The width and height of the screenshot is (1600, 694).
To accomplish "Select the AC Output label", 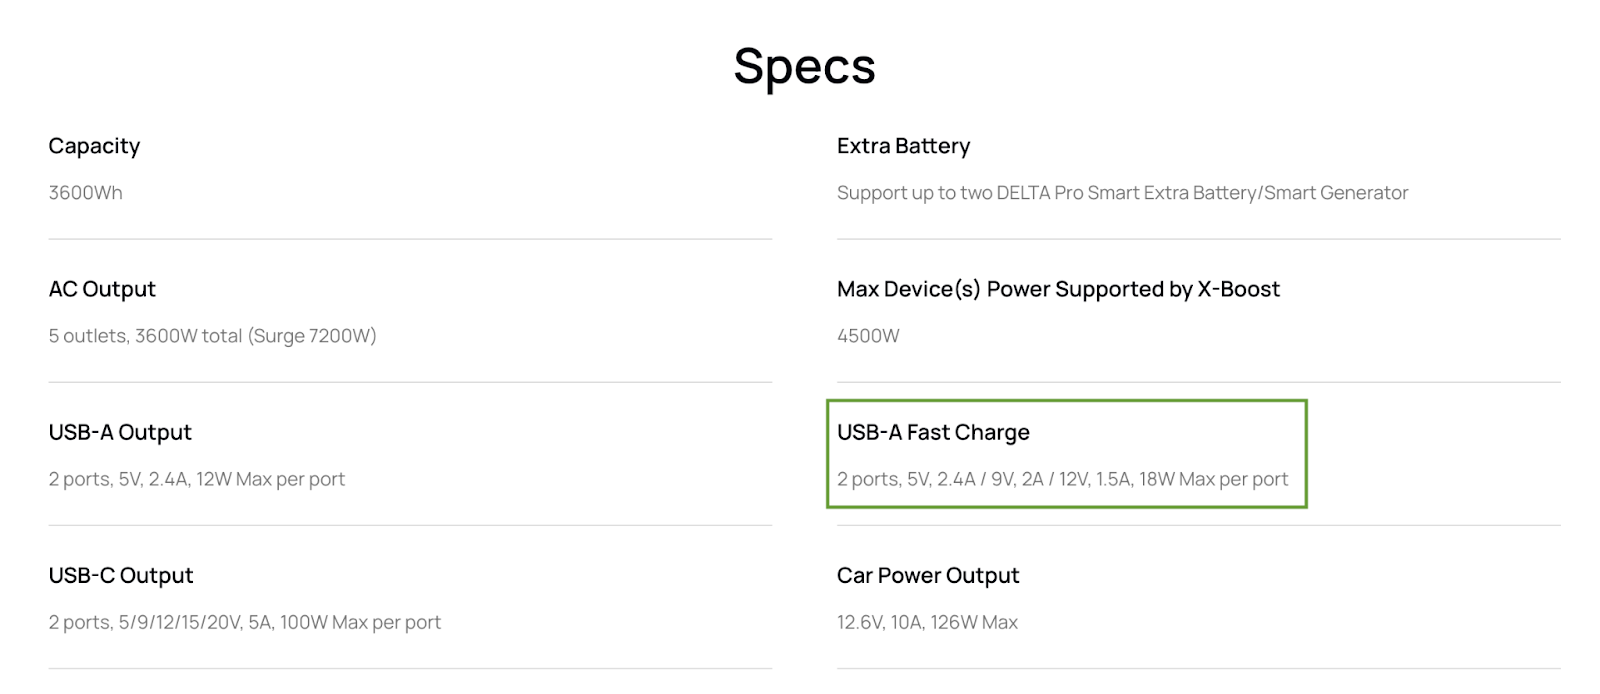I will (x=102, y=289).
